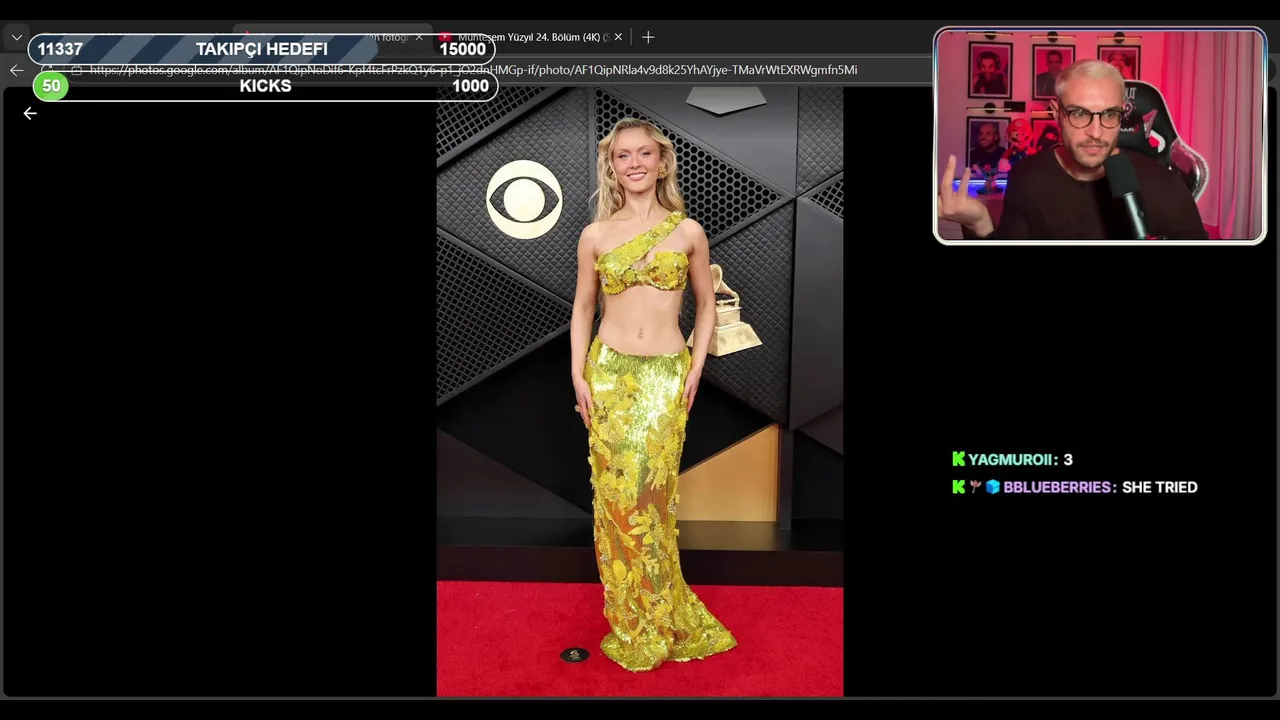
Task: Click the TAKIPÇI HEDEFI progress bar
Action: (x=262, y=50)
